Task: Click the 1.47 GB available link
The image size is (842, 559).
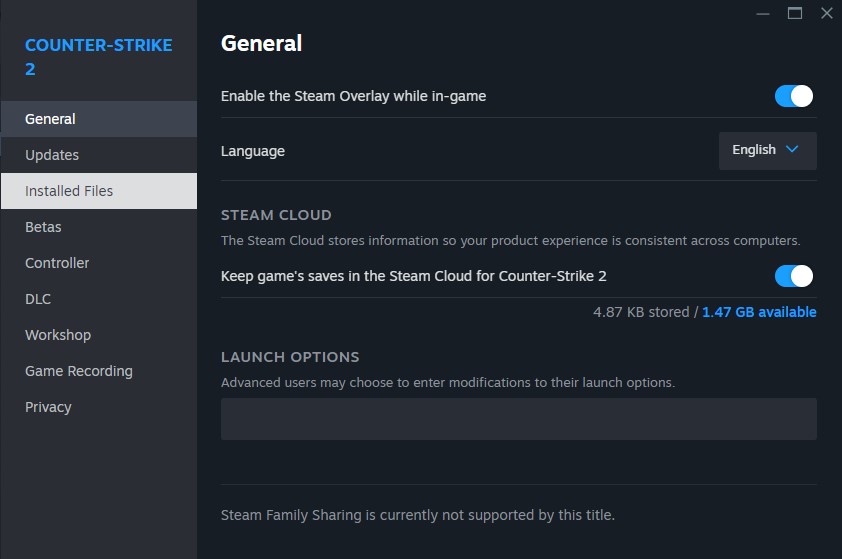Action: click(759, 312)
